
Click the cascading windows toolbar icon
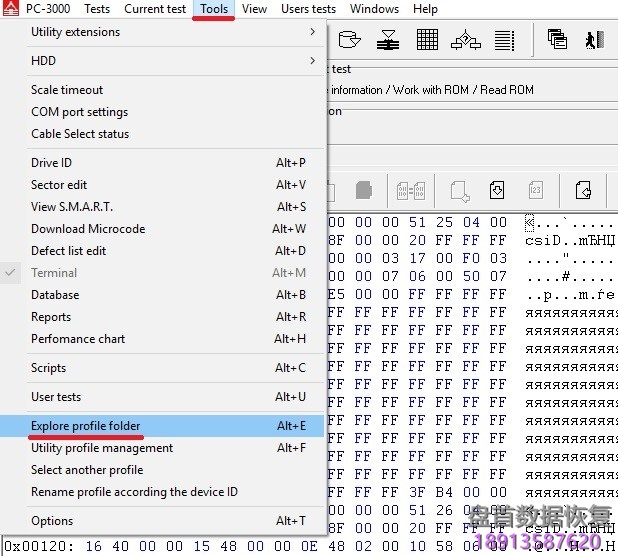[557, 39]
